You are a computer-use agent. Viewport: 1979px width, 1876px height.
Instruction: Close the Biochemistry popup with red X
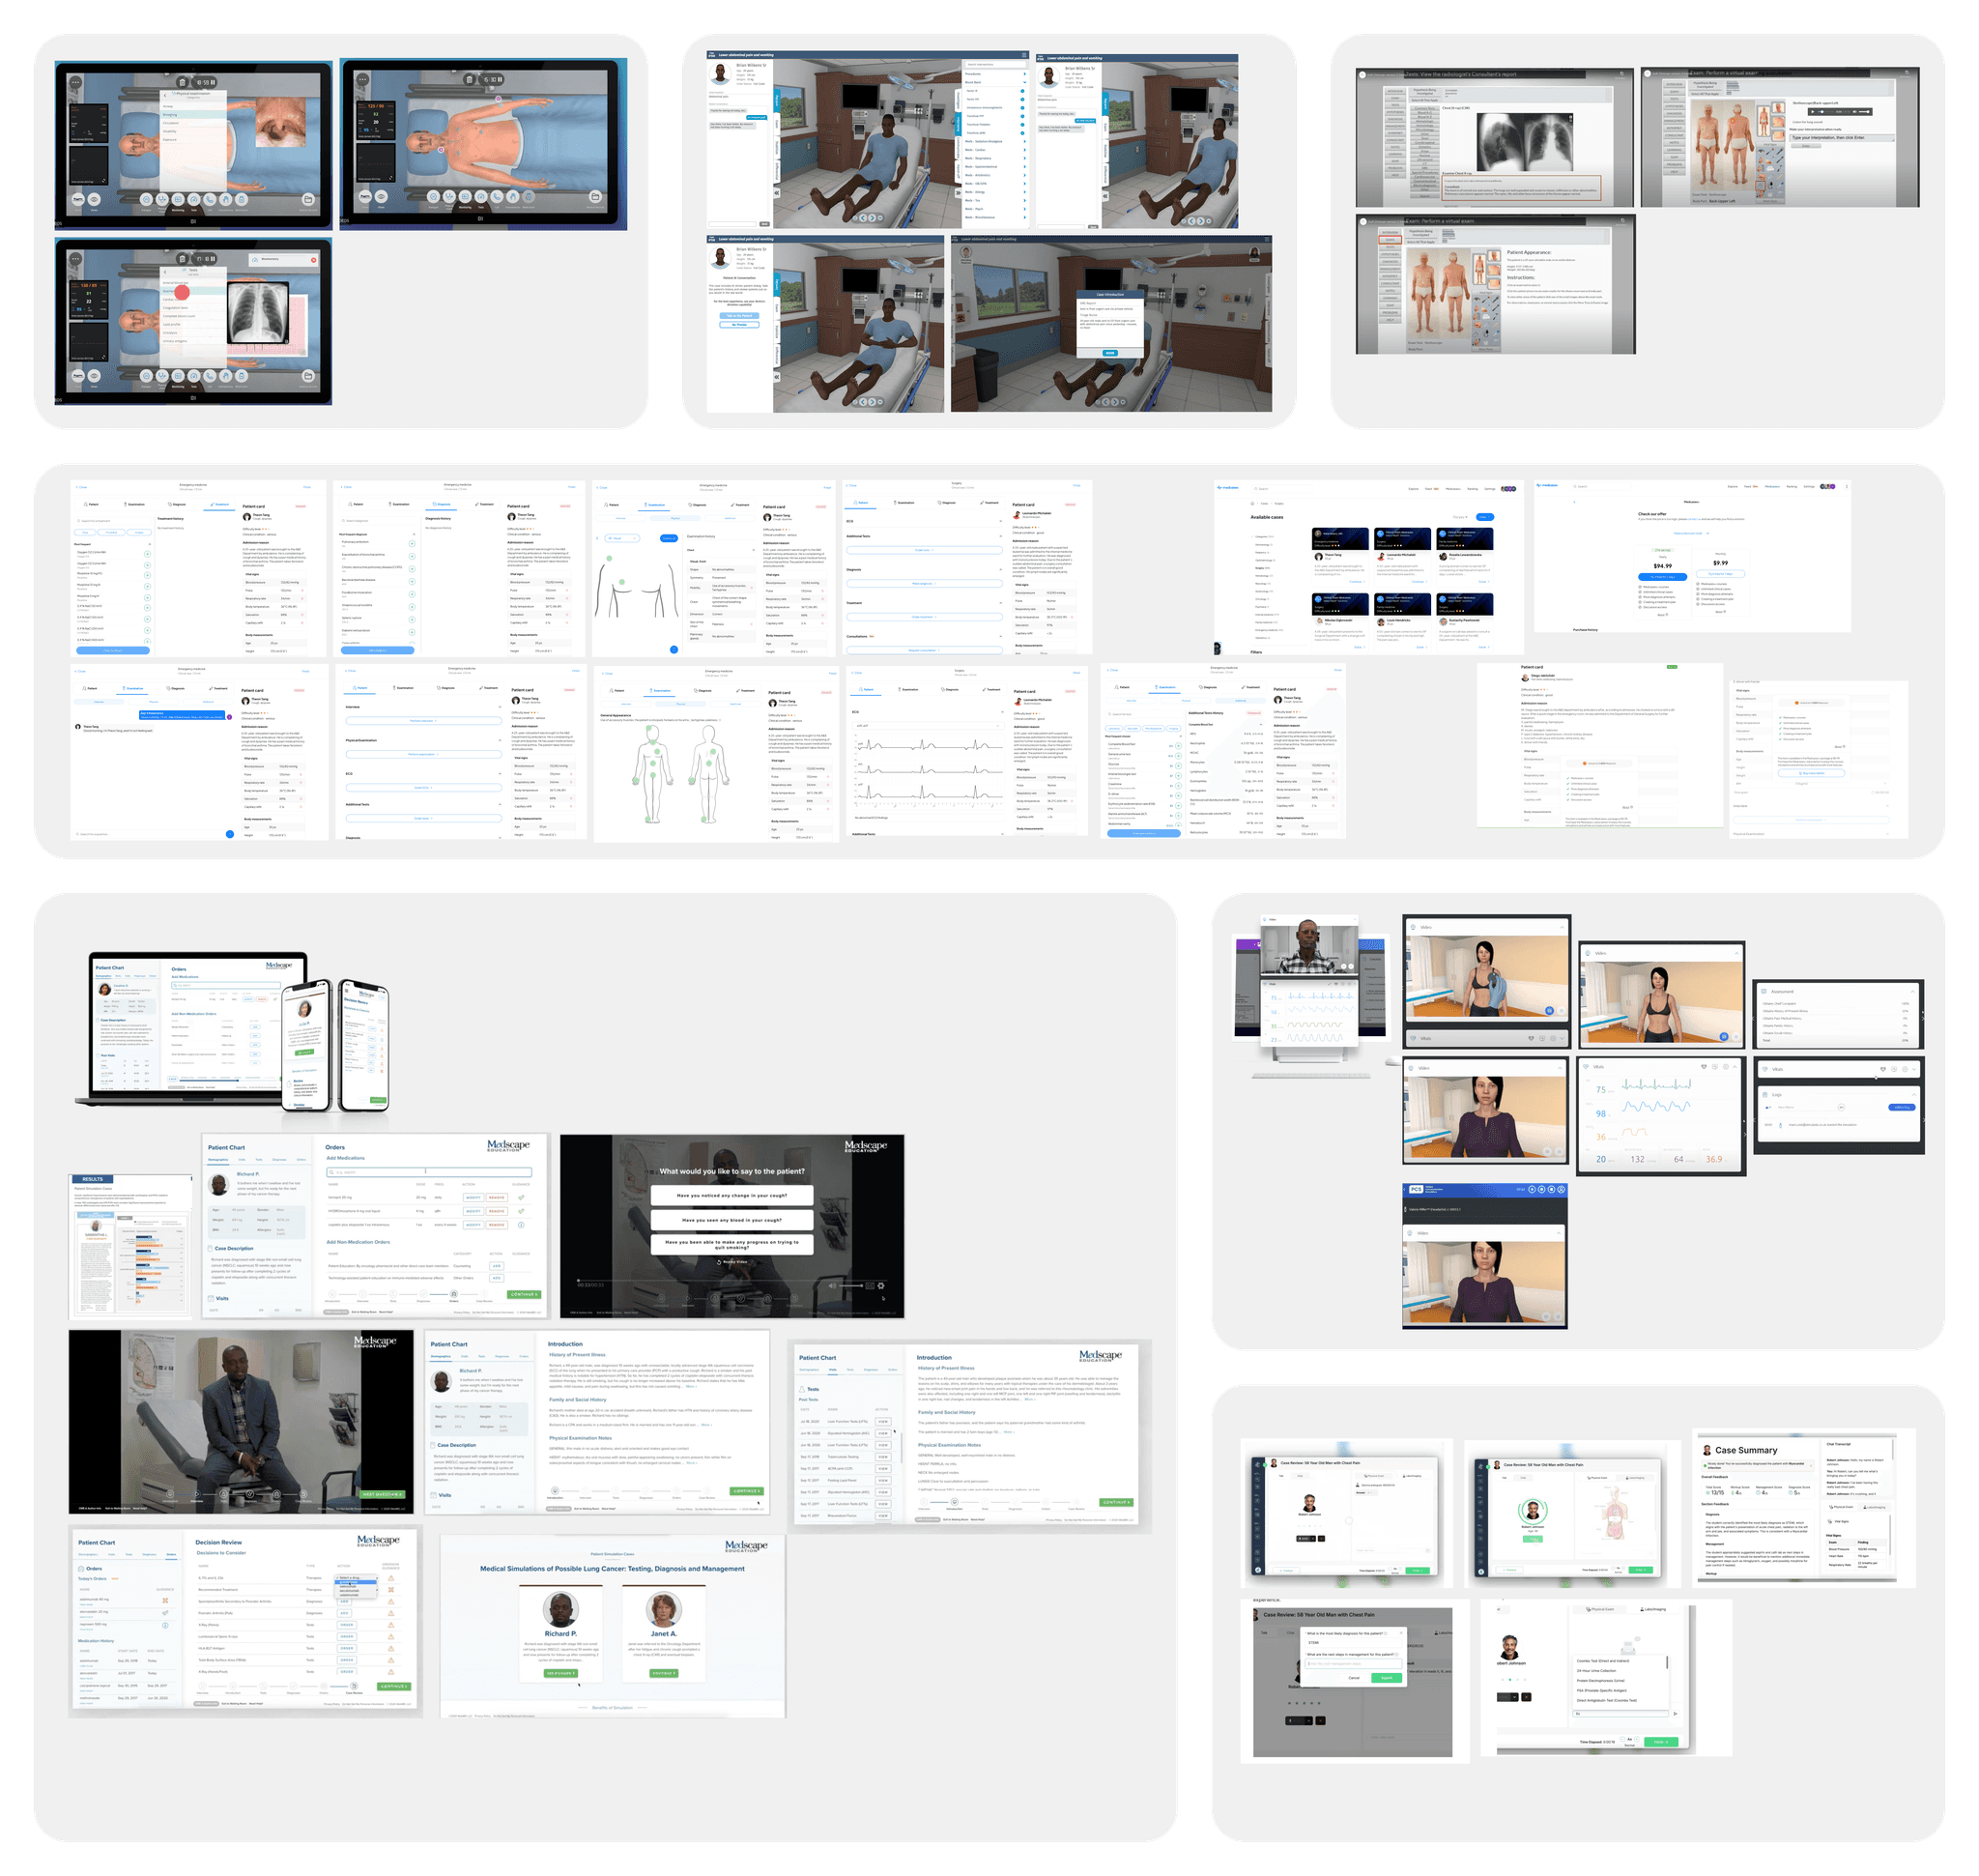pos(314,261)
